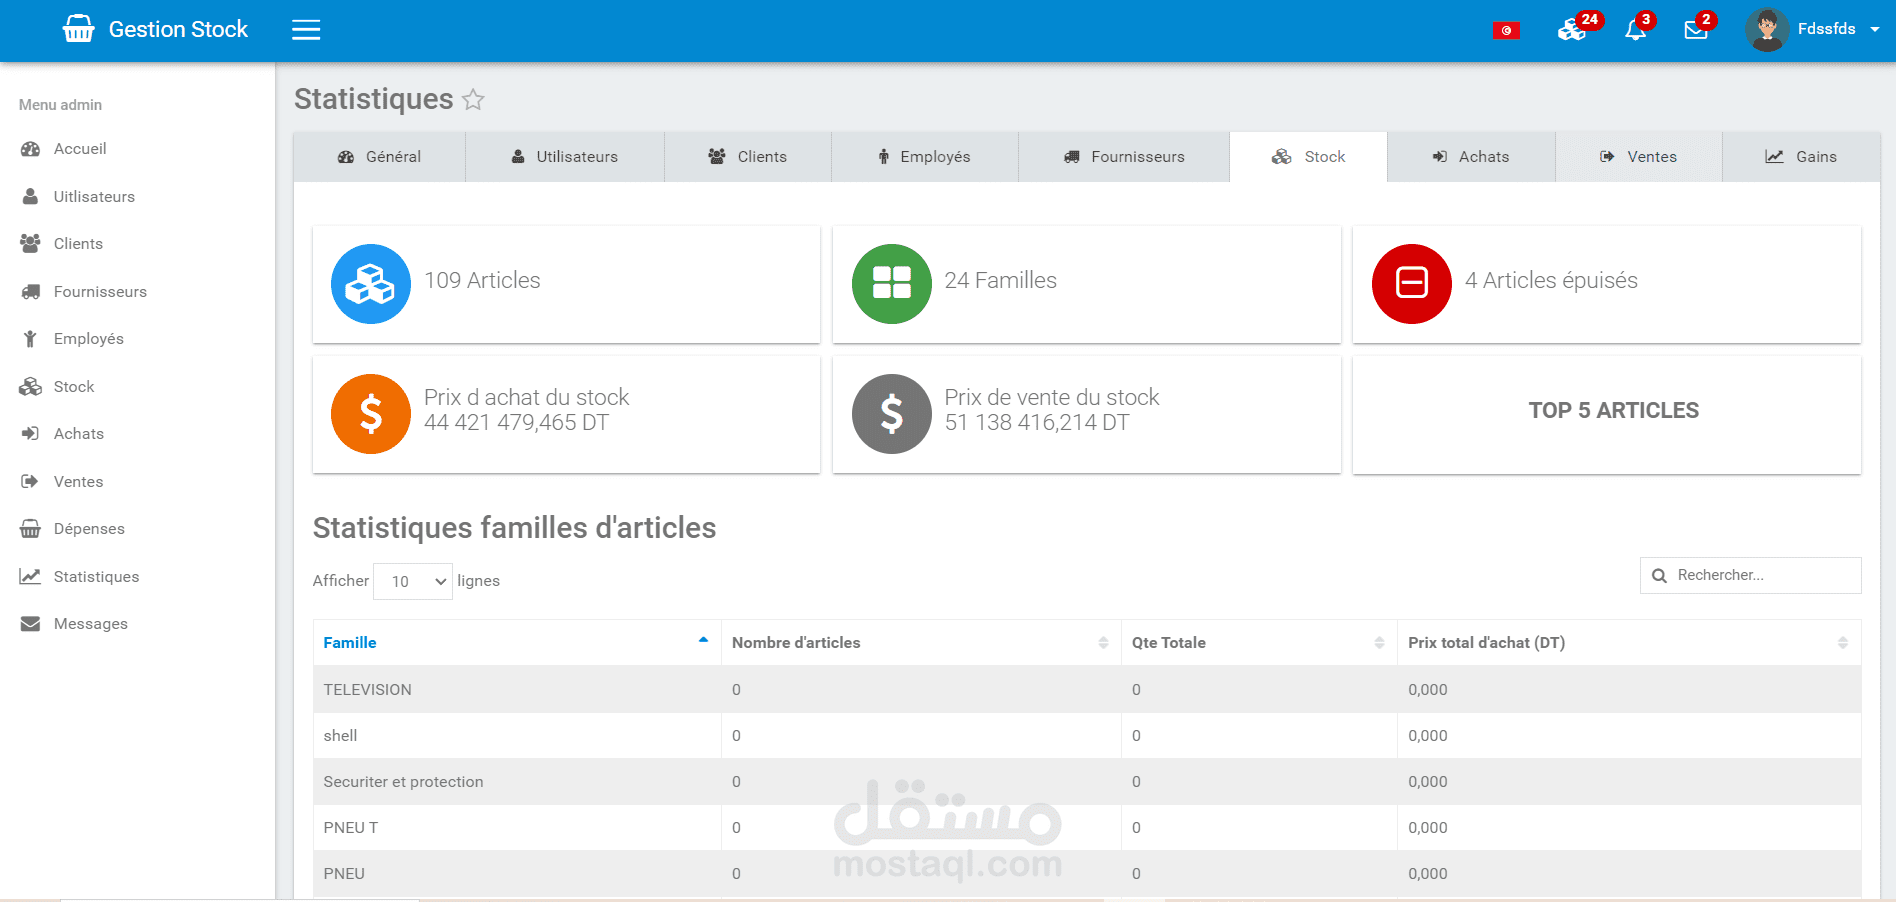1896x902 pixels.
Task: Sort table by Qte Totale column
Action: pyautogui.click(x=1259, y=643)
